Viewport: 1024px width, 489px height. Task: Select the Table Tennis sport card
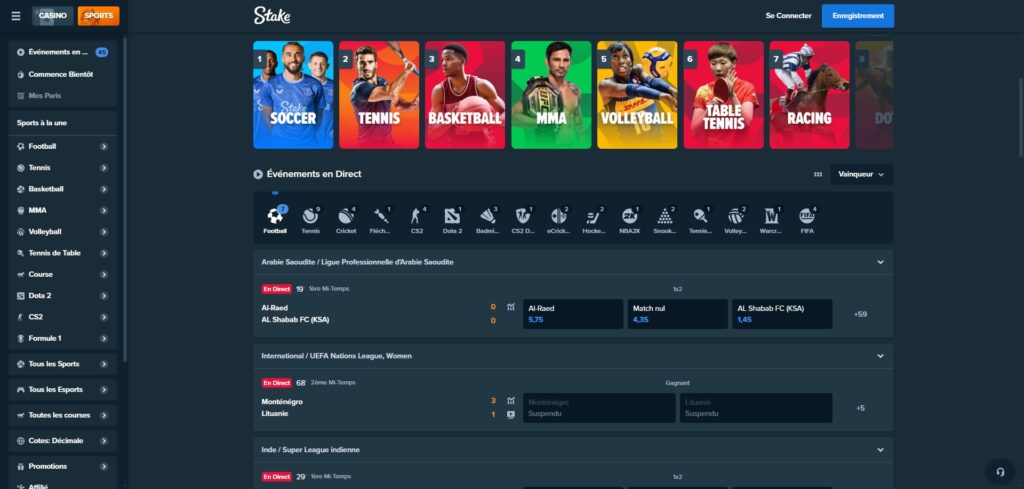click(x=724, y=95)
